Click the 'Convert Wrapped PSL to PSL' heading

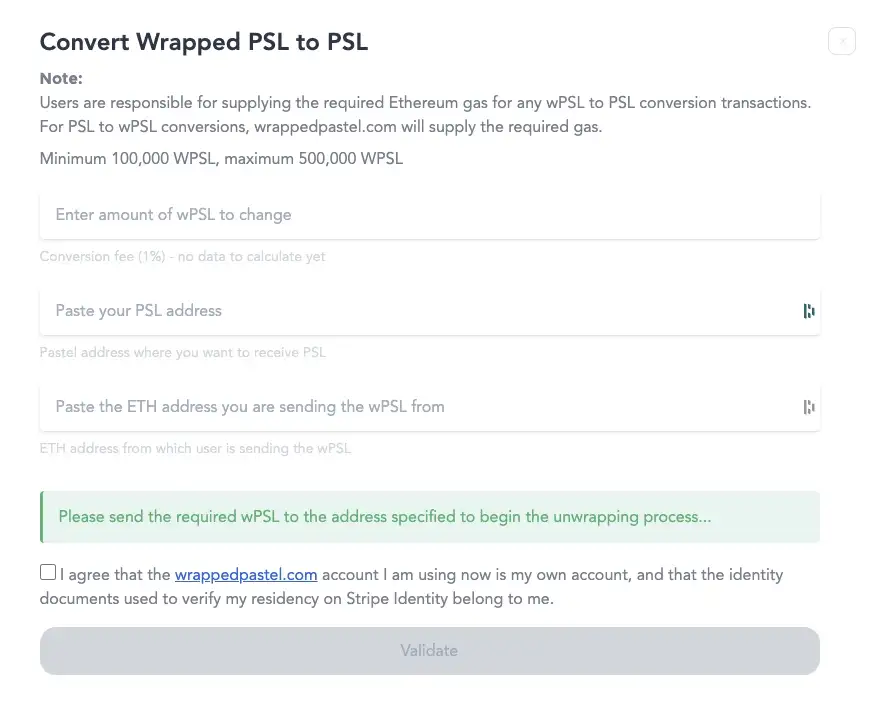coord(204,42)
